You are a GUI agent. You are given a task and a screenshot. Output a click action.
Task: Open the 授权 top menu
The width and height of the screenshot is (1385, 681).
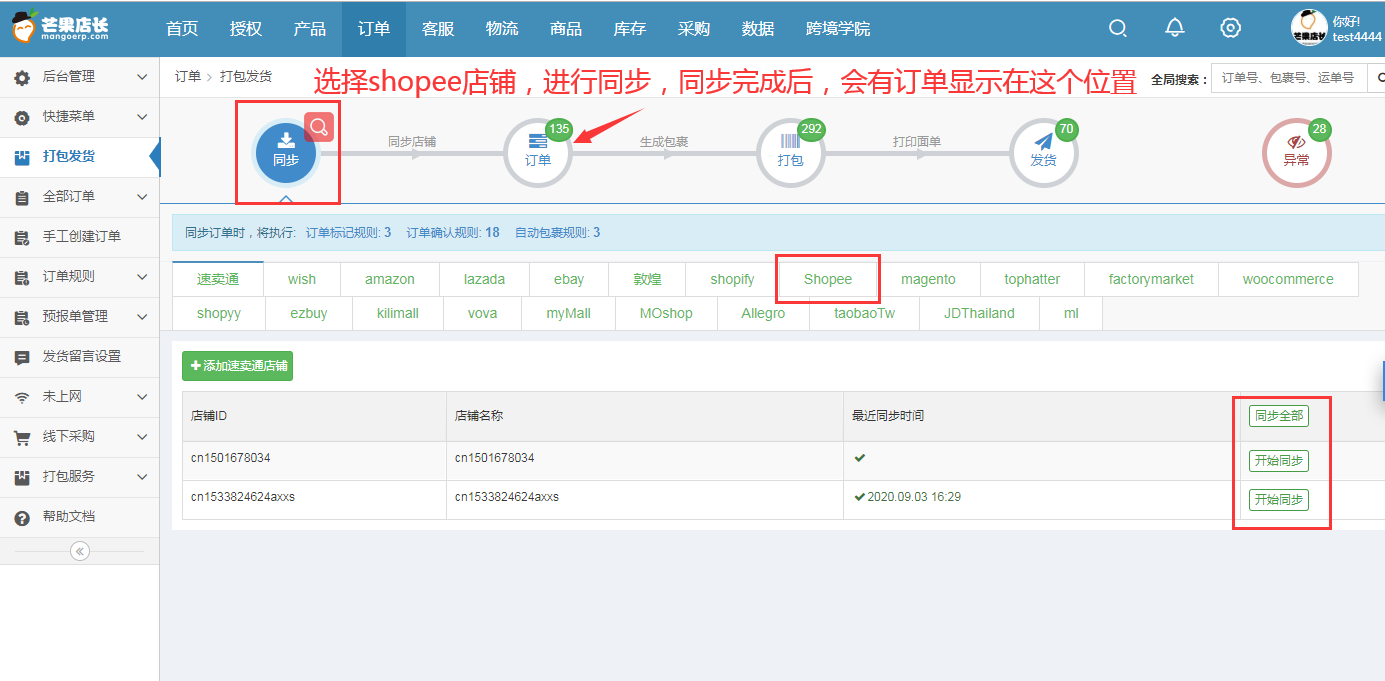(x=246, y=29)
